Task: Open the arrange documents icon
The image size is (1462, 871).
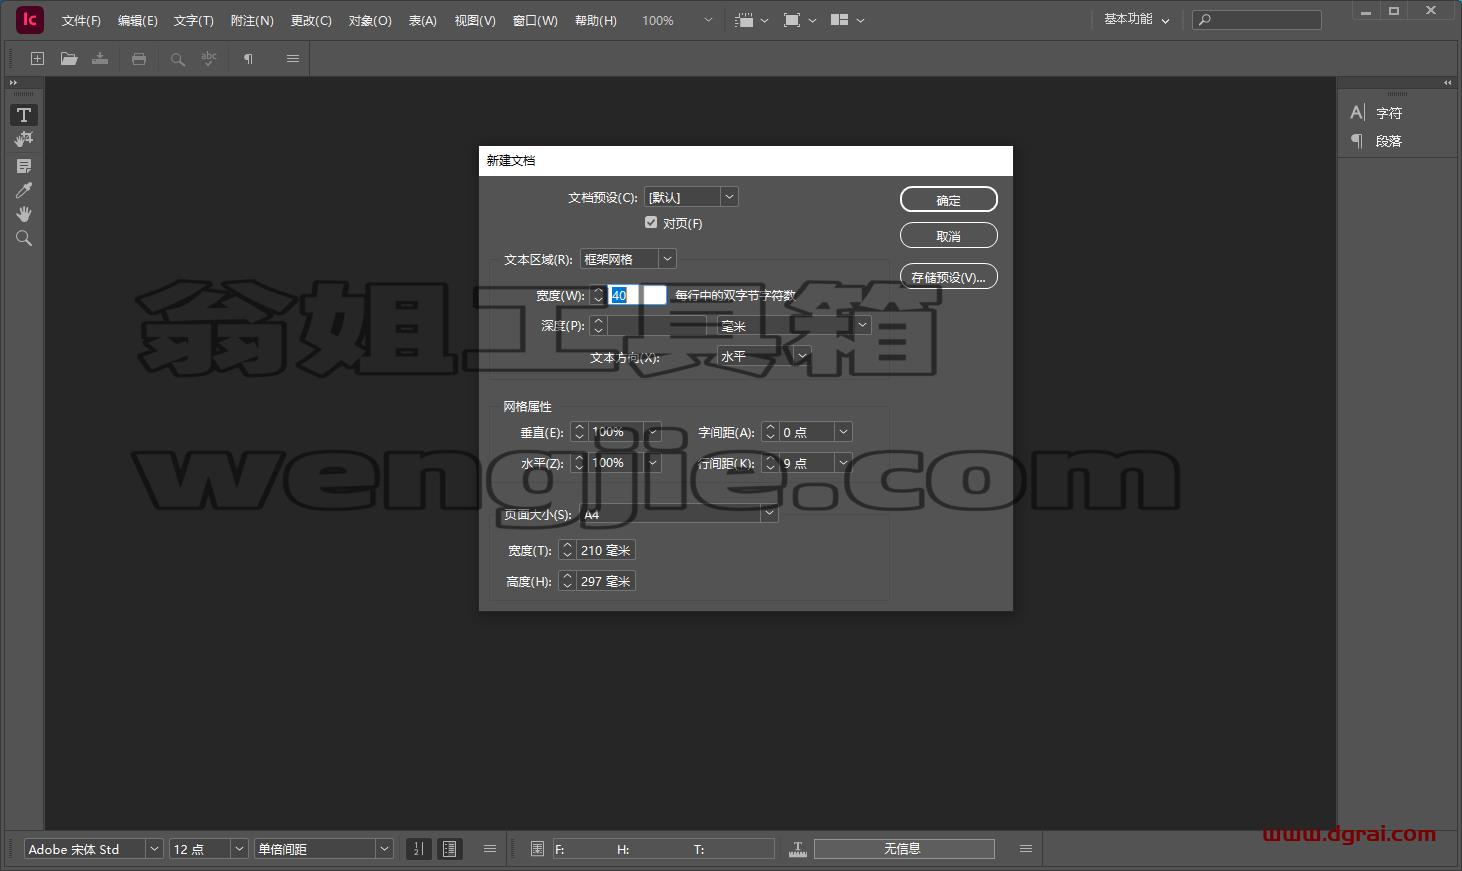Action: pos(847,20)
